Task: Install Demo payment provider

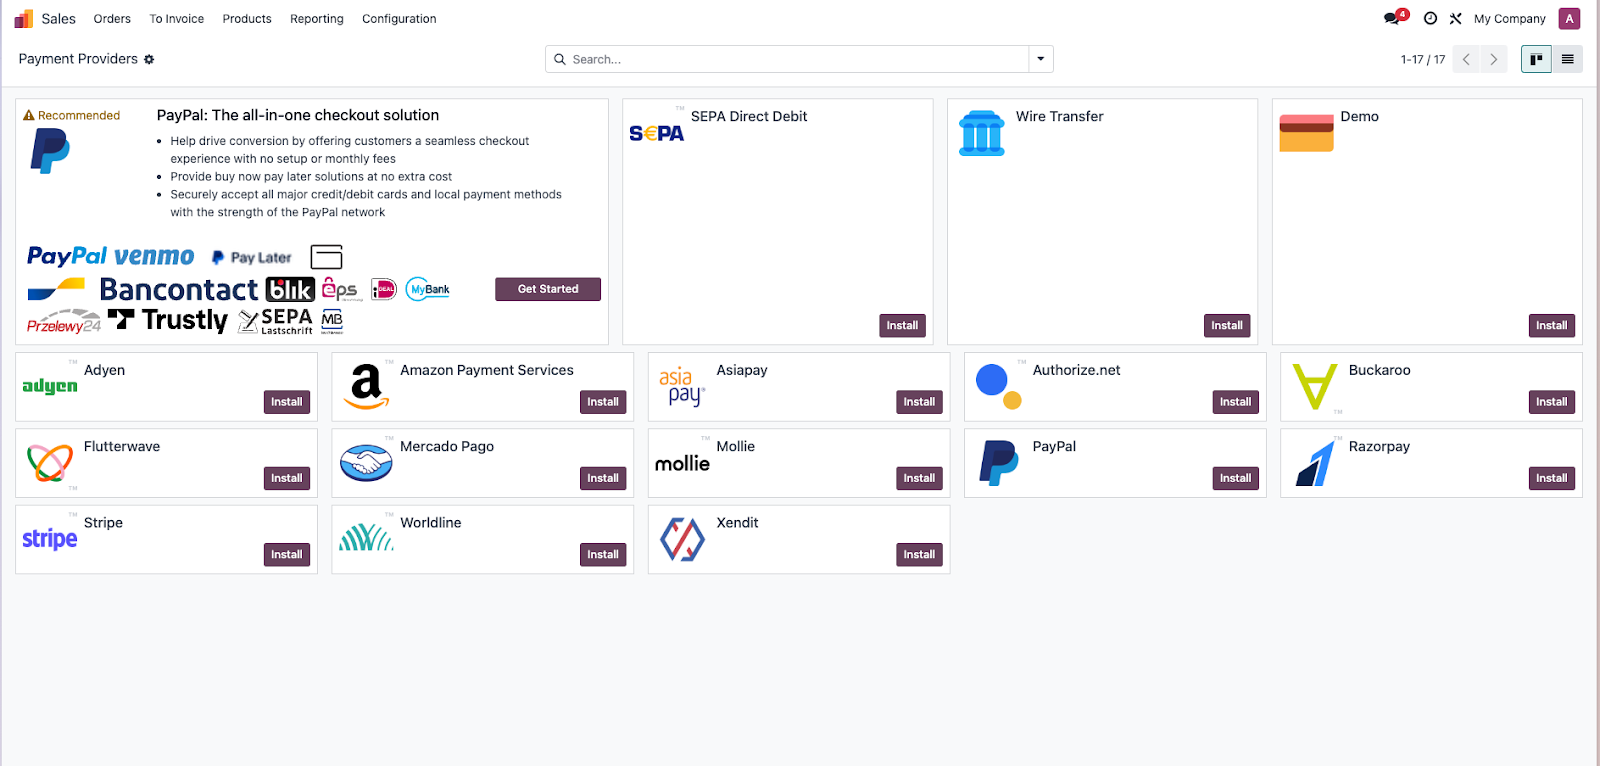Action: point(1551,325)
